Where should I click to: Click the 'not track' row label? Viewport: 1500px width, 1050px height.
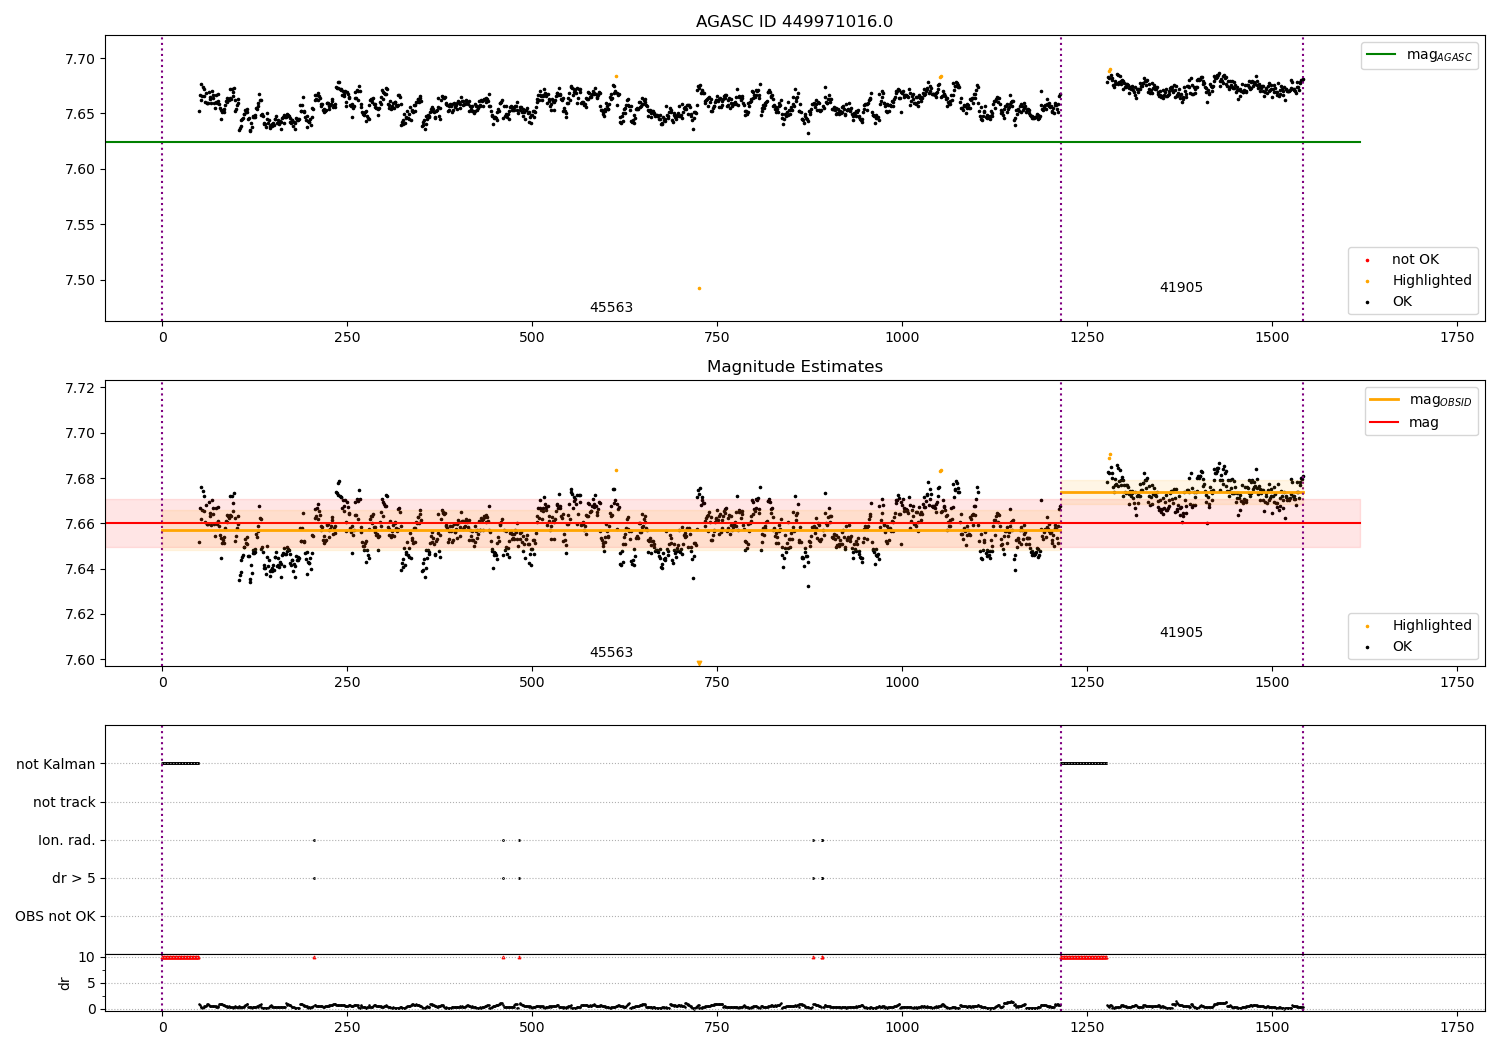[64, 802]
